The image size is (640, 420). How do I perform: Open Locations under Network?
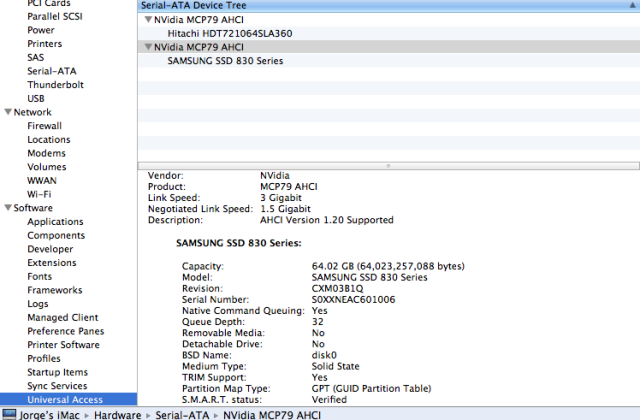pyautogui.click(x=49, y=139)
